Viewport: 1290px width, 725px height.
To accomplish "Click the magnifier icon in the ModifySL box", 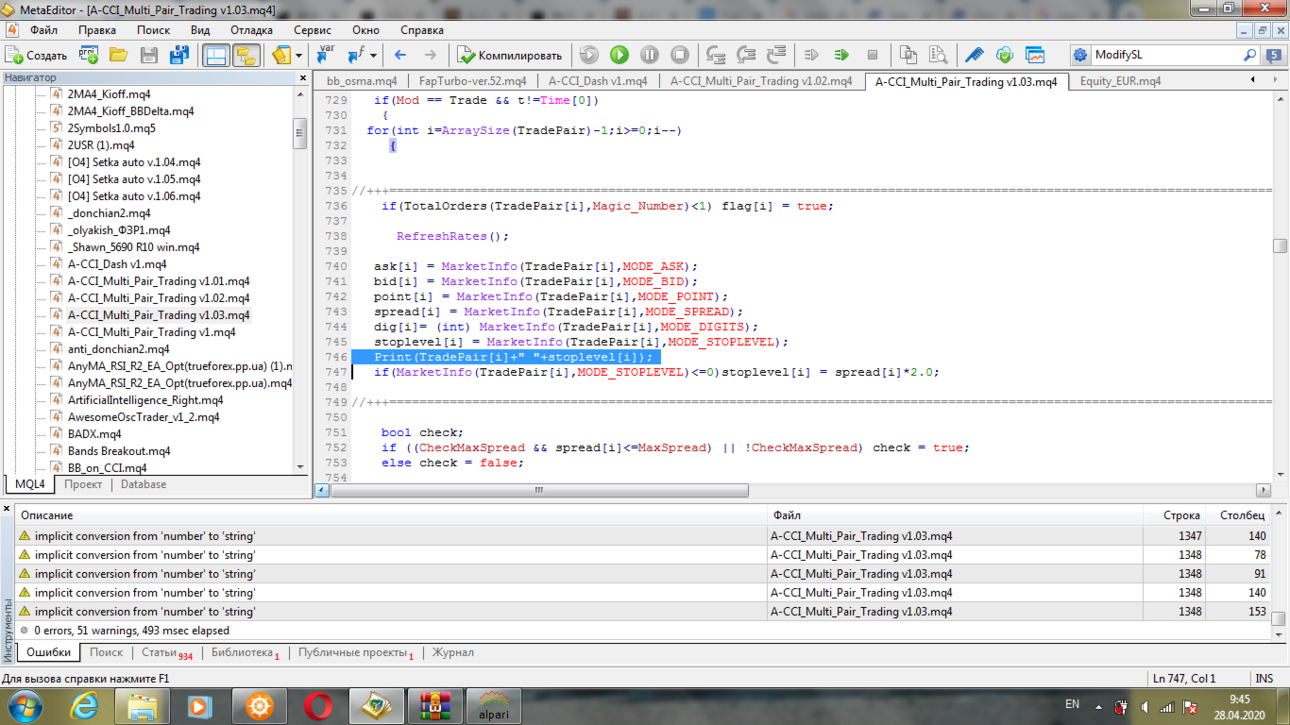I will (1249, 55).
